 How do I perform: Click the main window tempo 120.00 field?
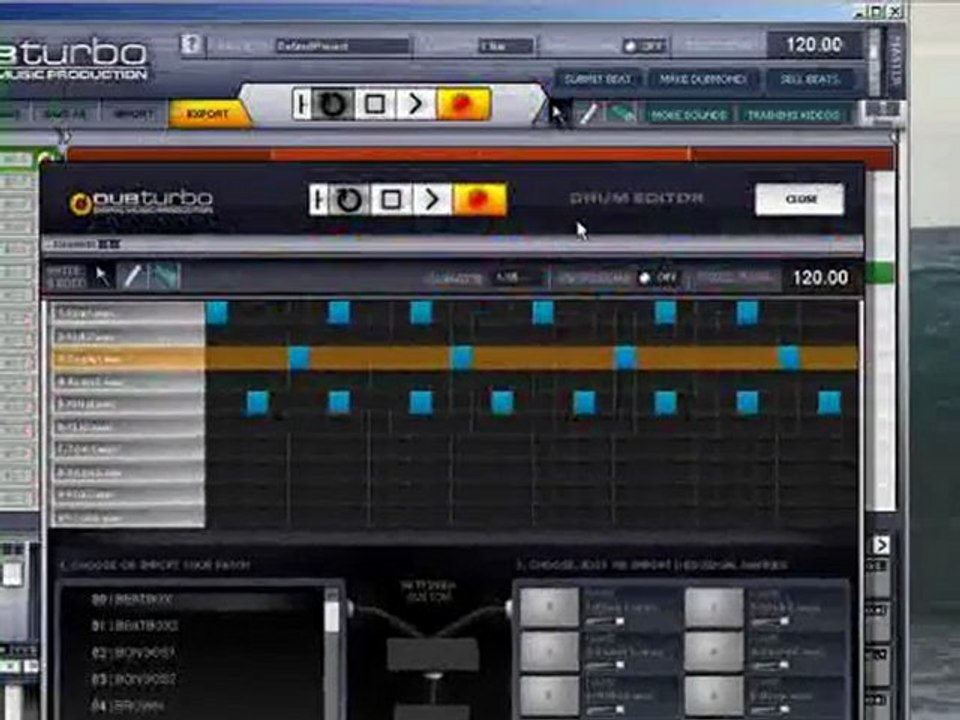tap(814, 45)
